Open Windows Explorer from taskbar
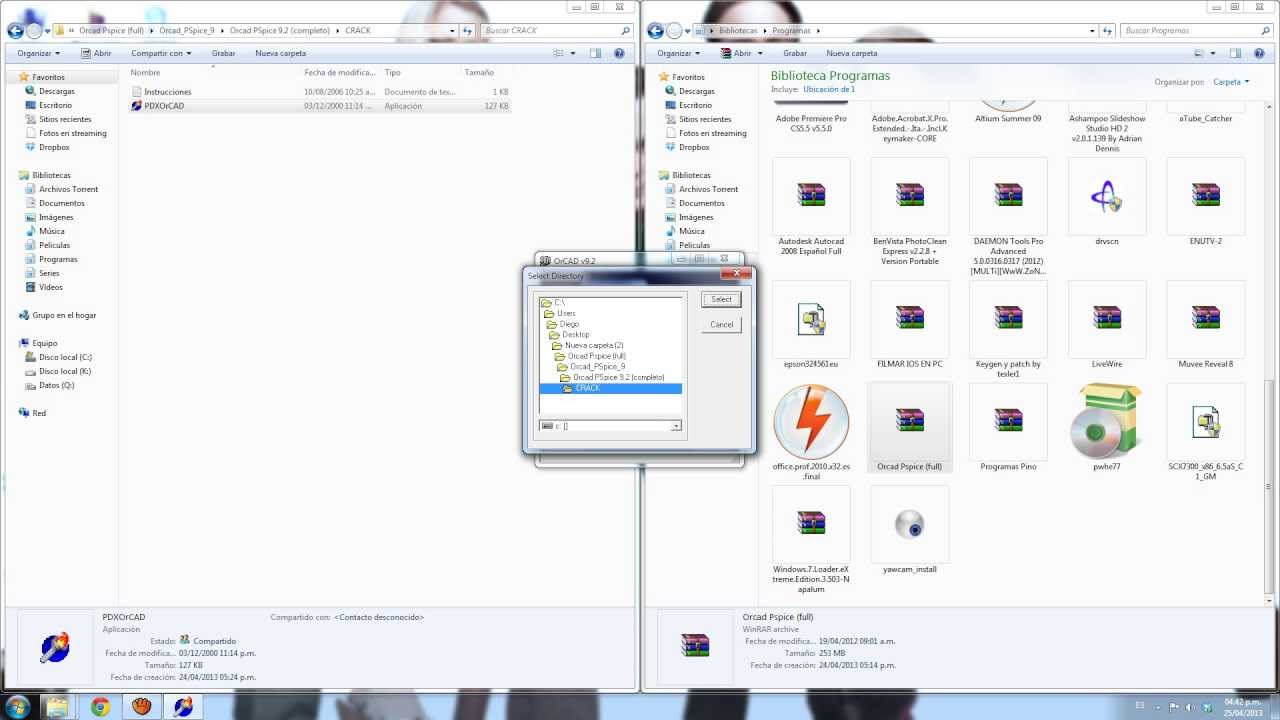 [58, 707]
